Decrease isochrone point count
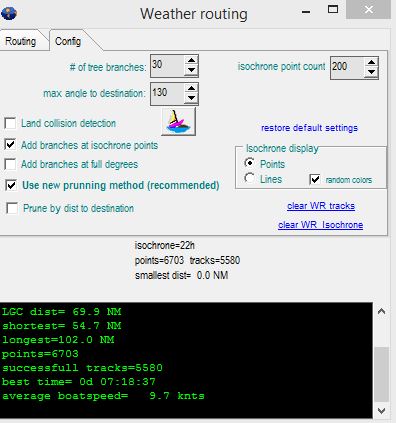 pyautogui.click(x=371, y=72)
